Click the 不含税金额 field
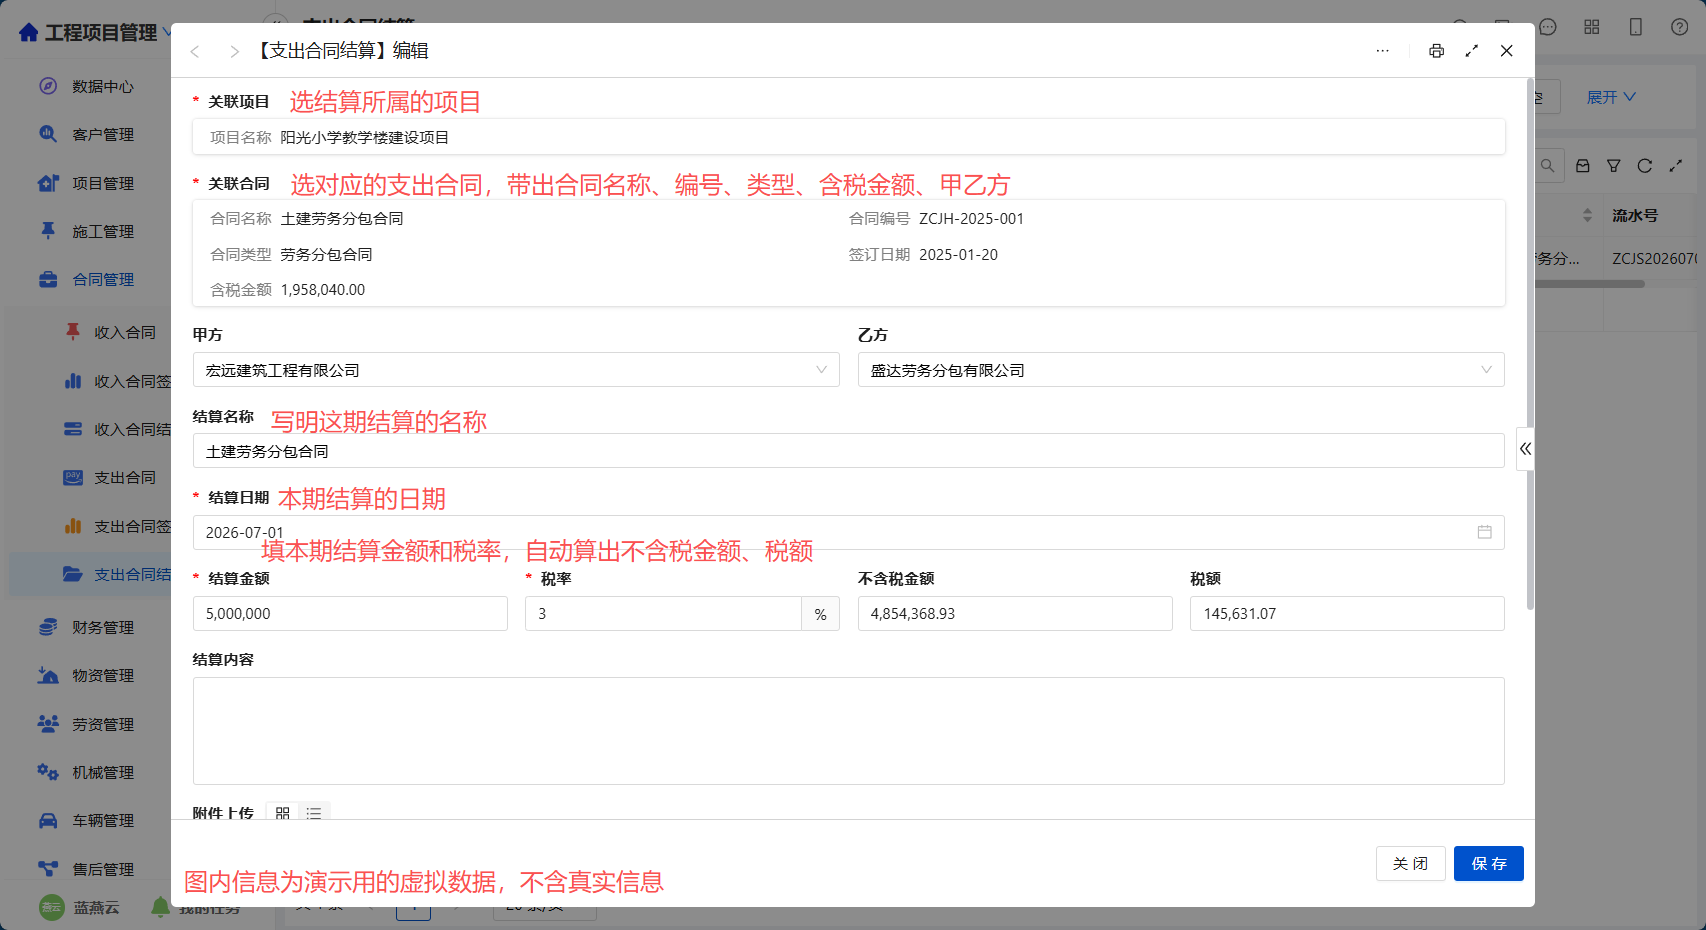The width and height of the screenshot is (1706, 930). point(1015,614)
